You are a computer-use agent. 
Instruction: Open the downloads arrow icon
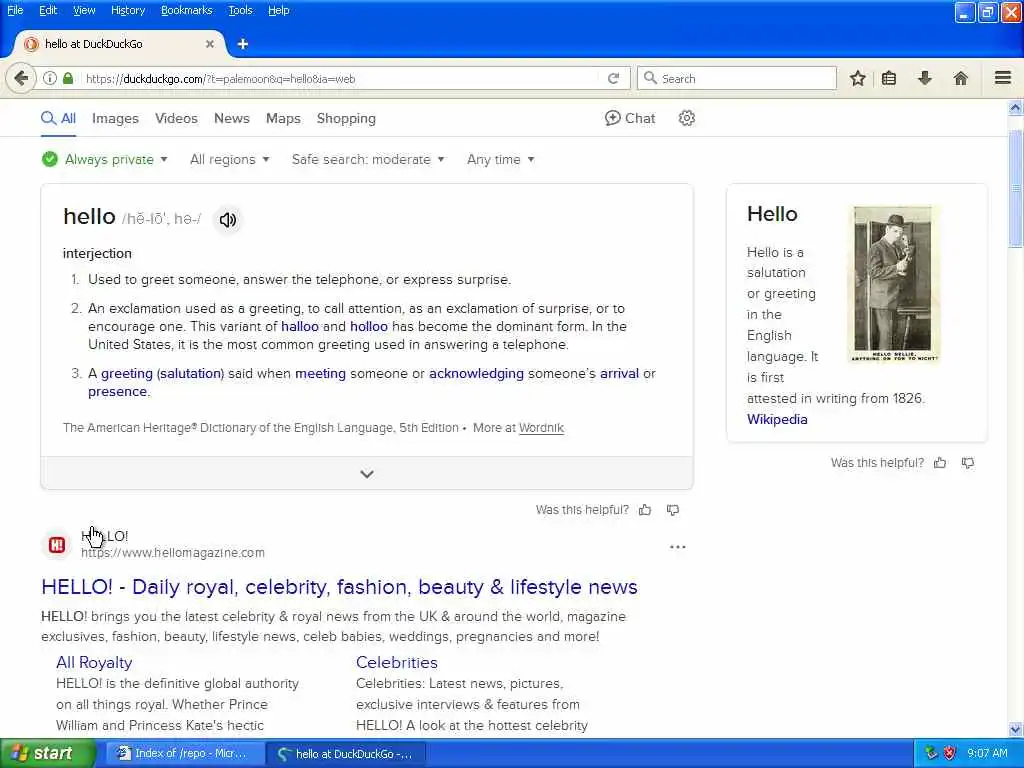925,78
